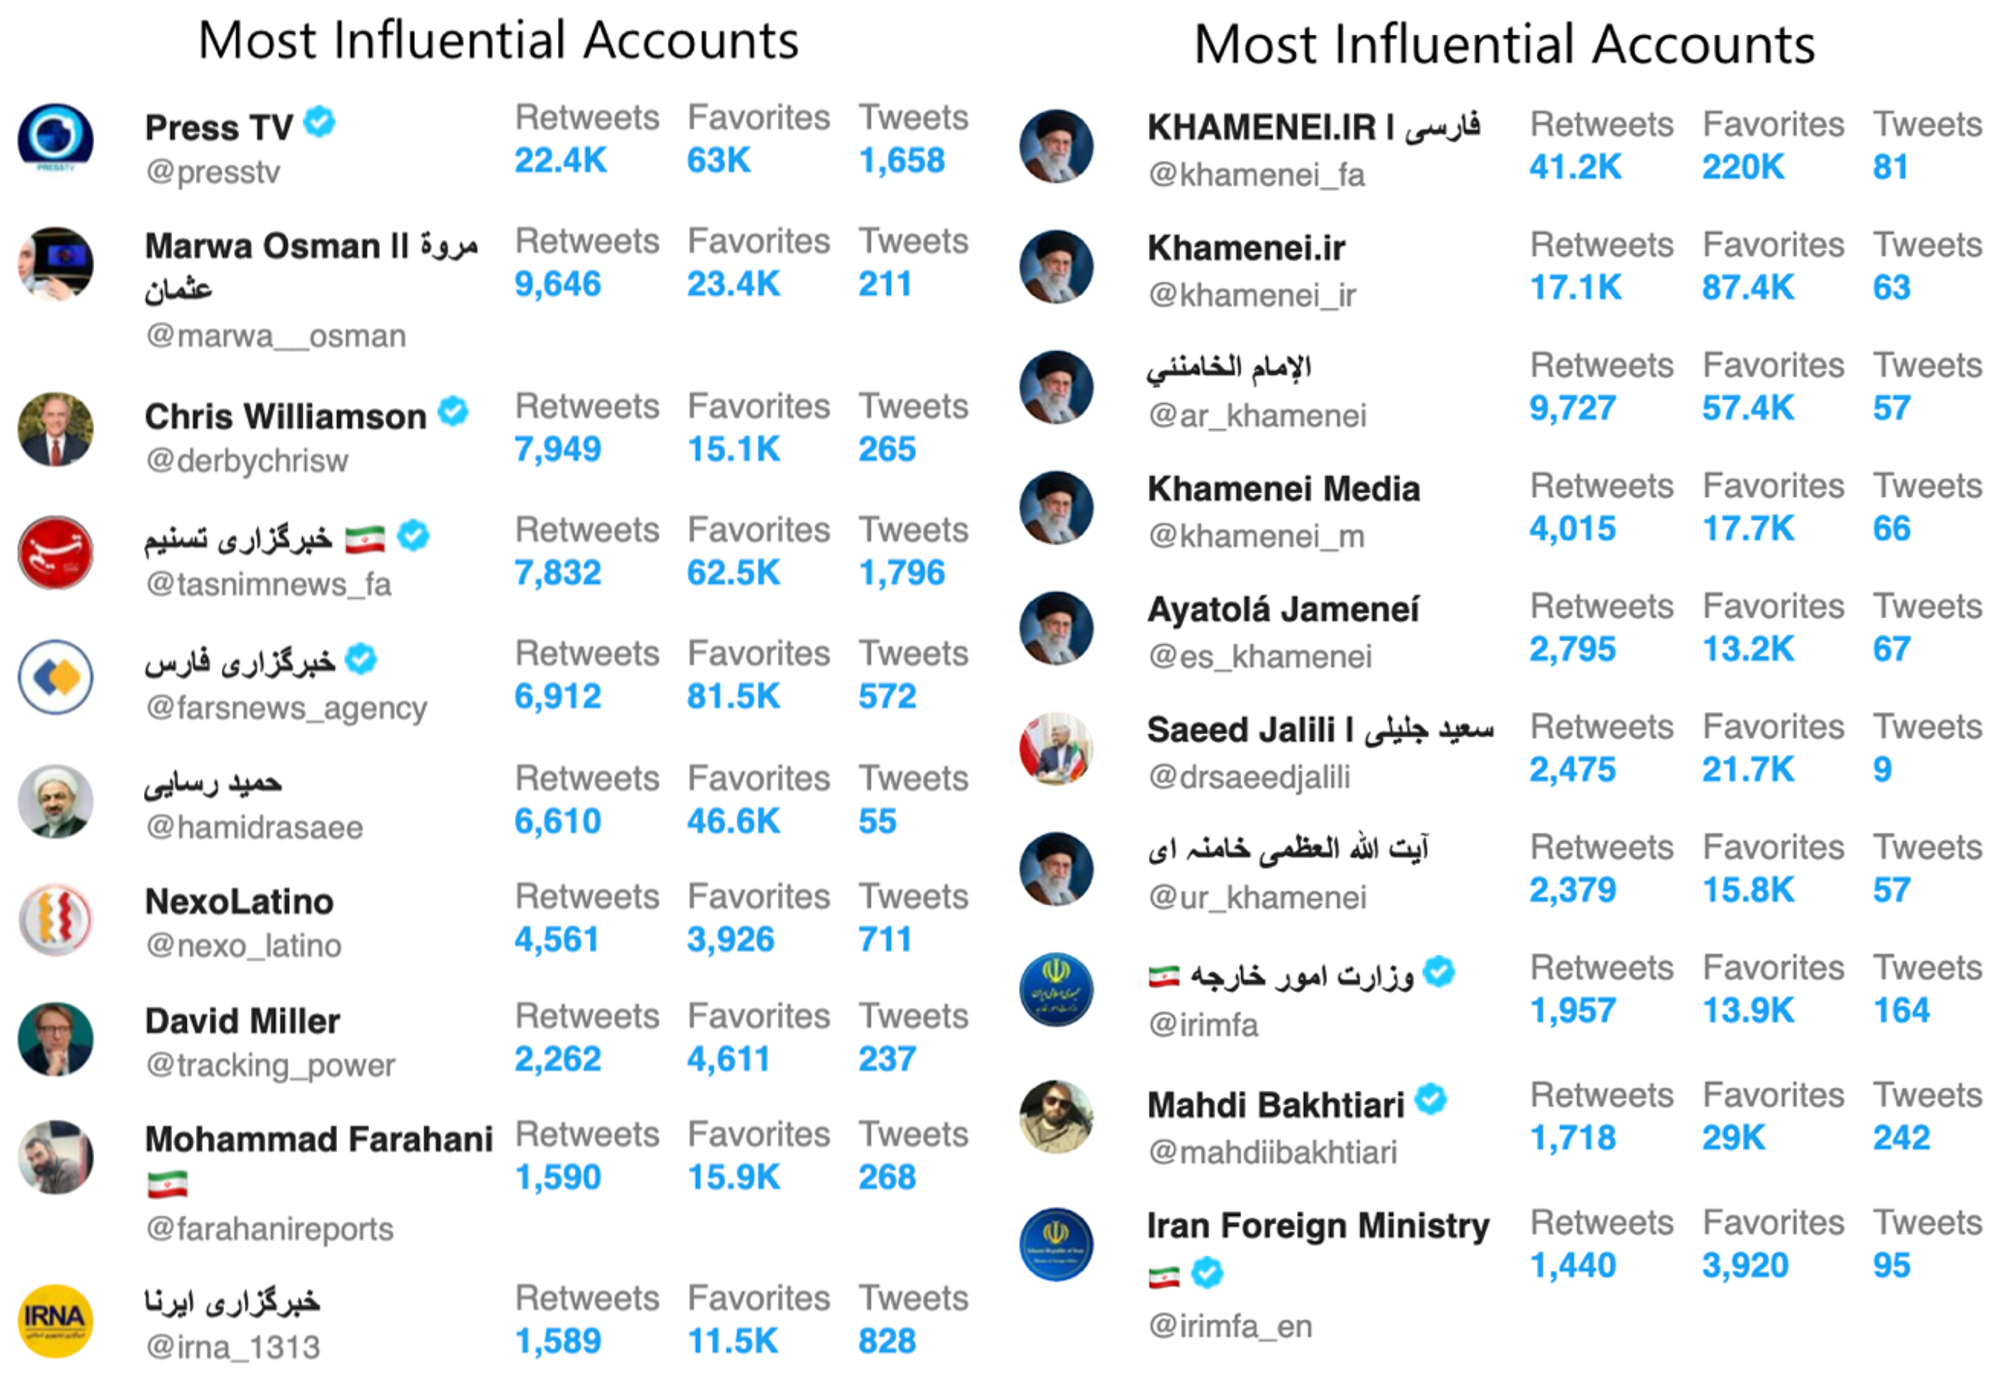Click the NexoLatino logo avatar
The height and width of the screenshot is (1378, 2014).
click(56, 919)
